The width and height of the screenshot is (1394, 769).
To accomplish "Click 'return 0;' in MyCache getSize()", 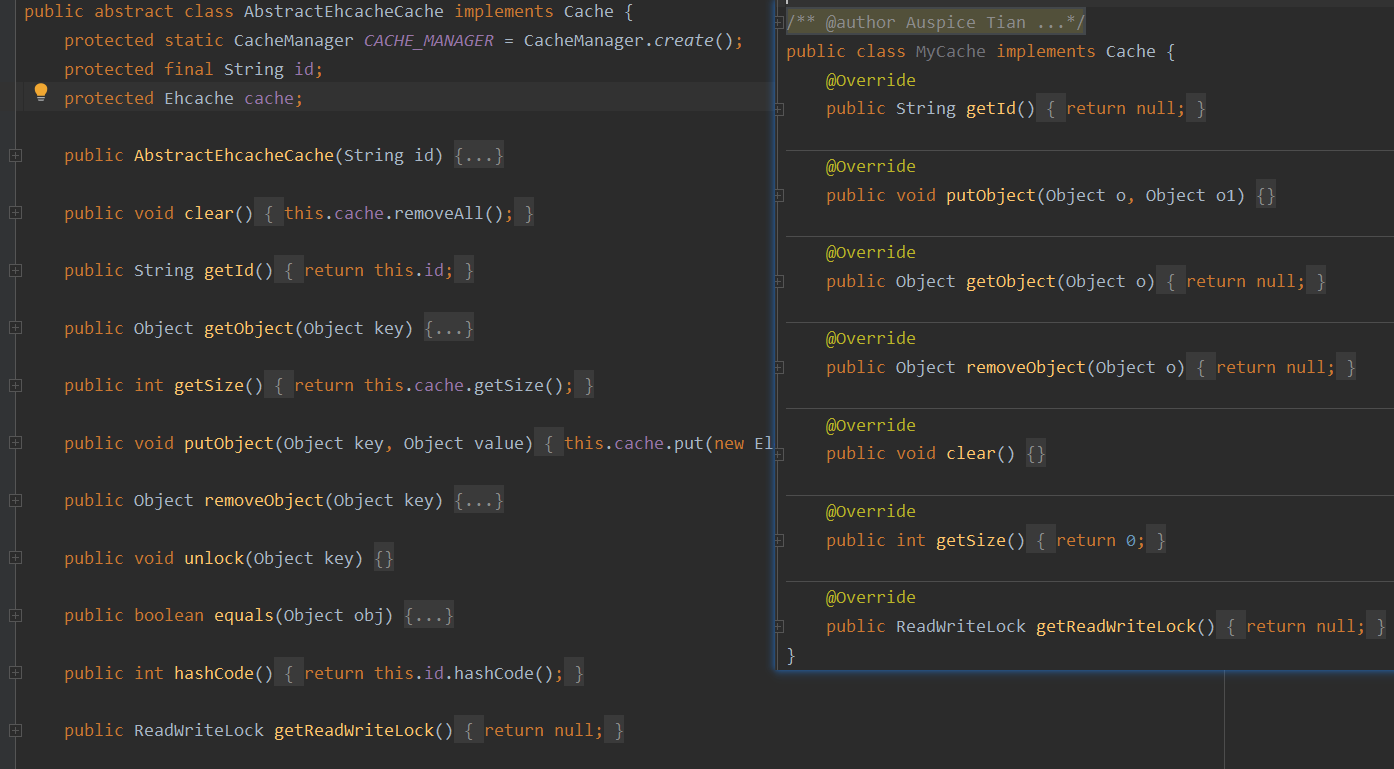I will pos(1101,540).
